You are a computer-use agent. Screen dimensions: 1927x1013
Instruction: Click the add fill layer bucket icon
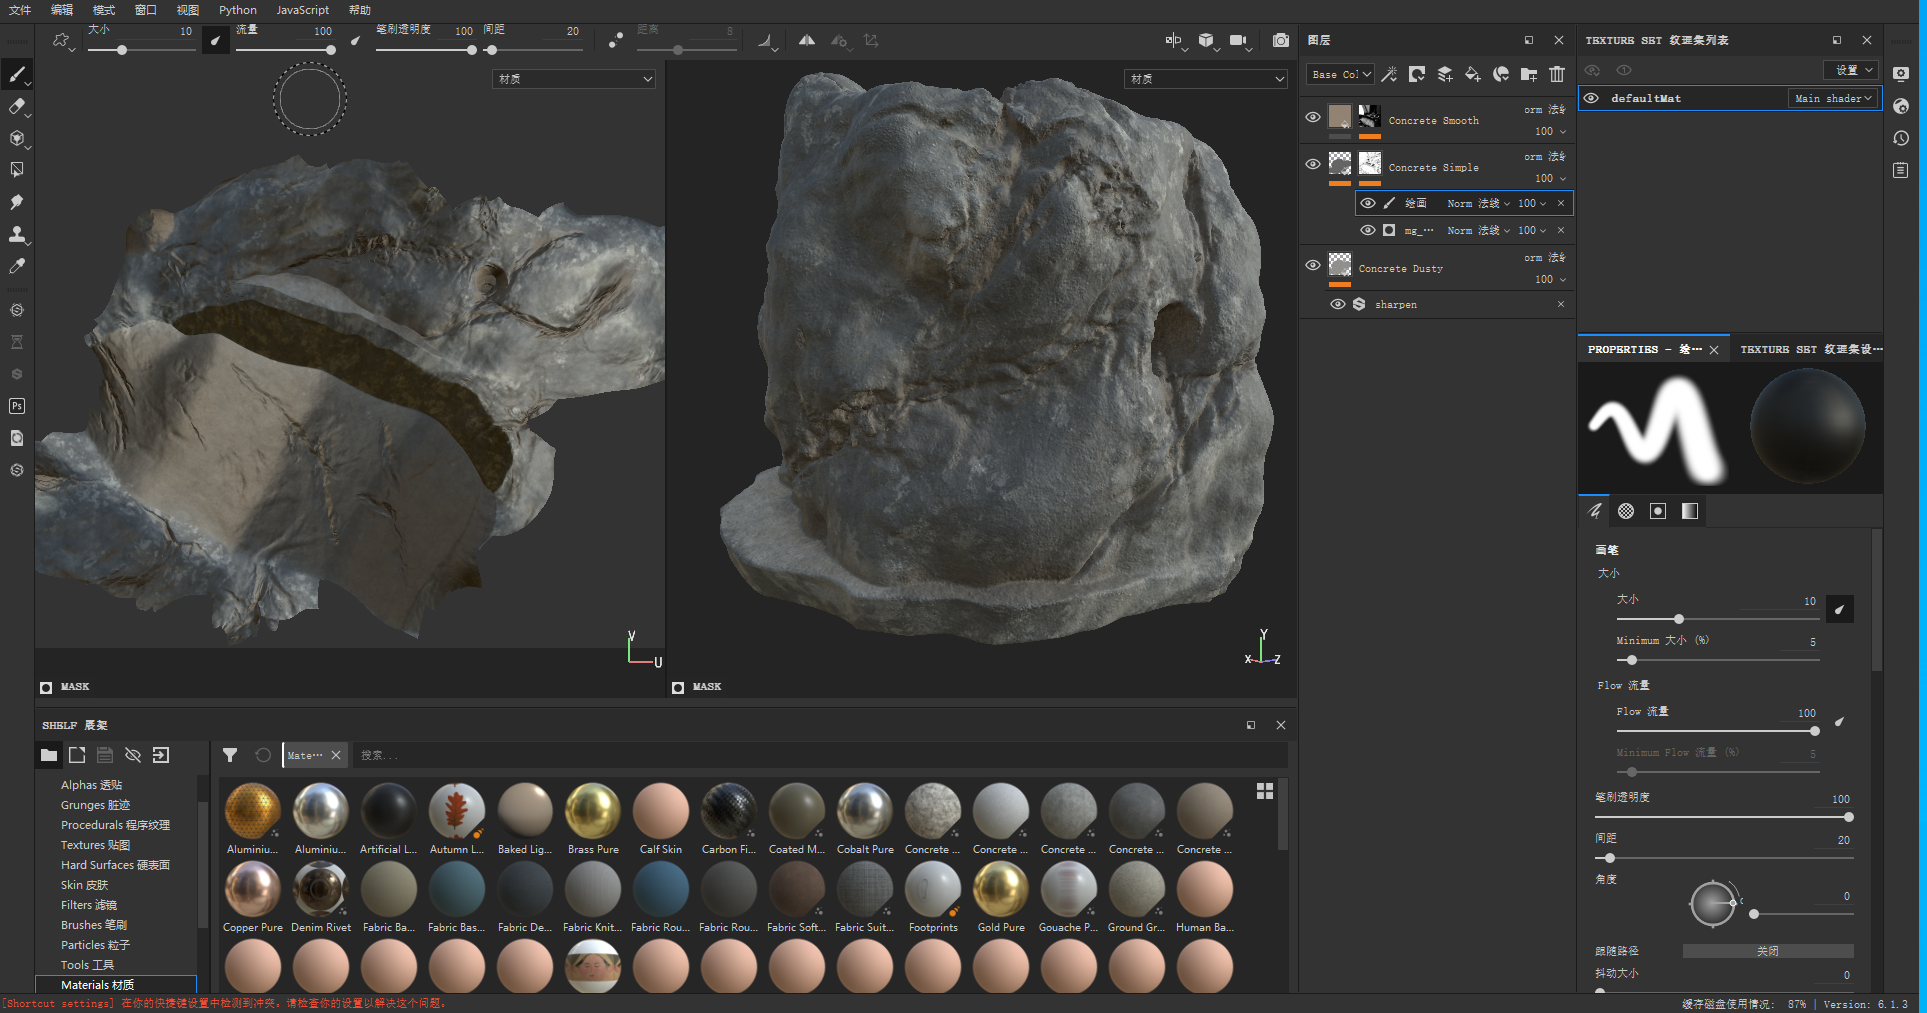pyautogui.click(x=1472, y=74)
